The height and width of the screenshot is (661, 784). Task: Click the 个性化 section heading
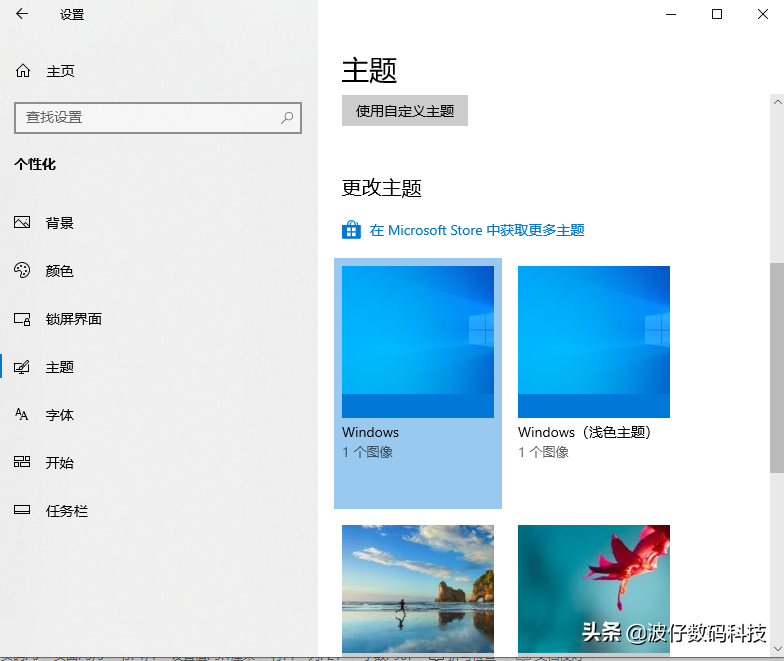point(35,164)
